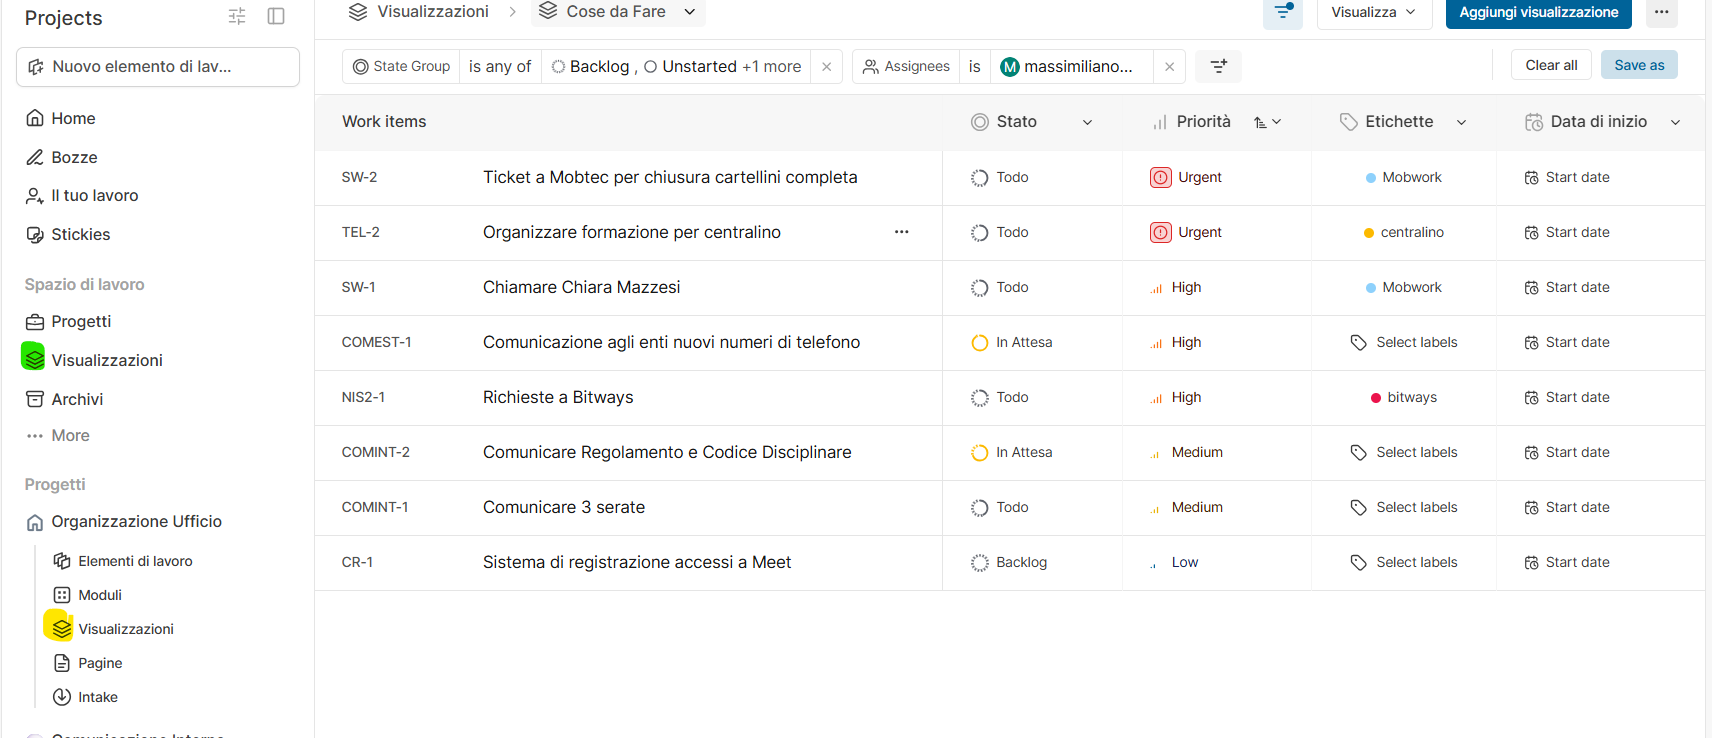Open sidebar preferences sliders icon
1712x738 pixels.
pyautogui.click(x=237, y=16)
